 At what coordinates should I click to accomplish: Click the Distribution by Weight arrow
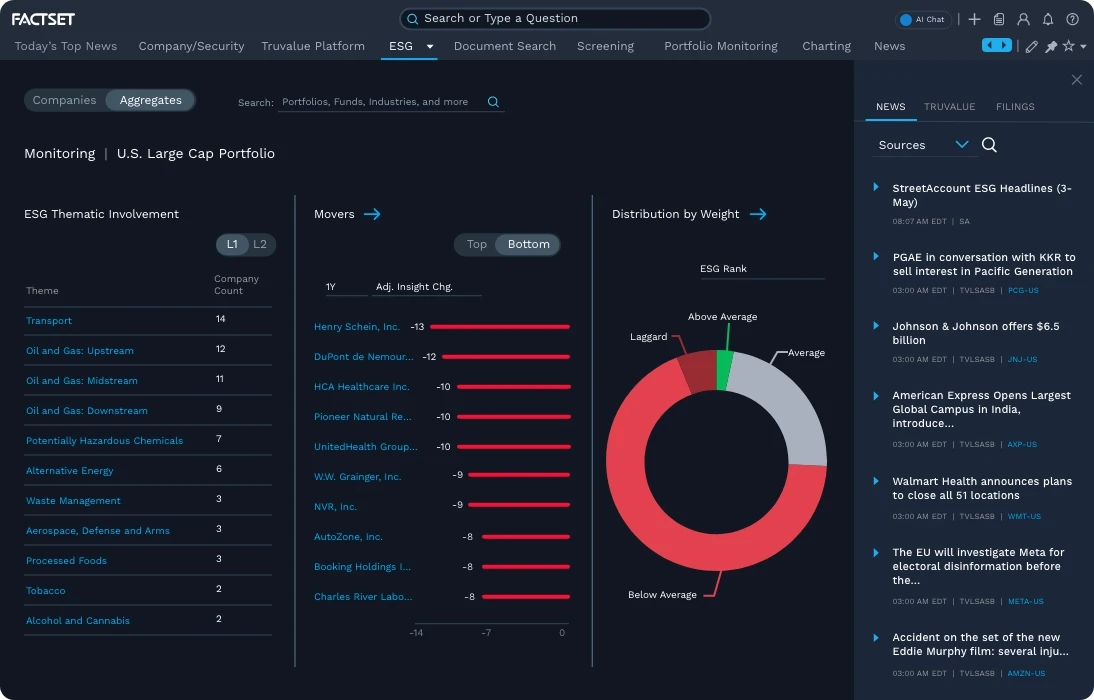pyautogui.click(x=758, y=213)
